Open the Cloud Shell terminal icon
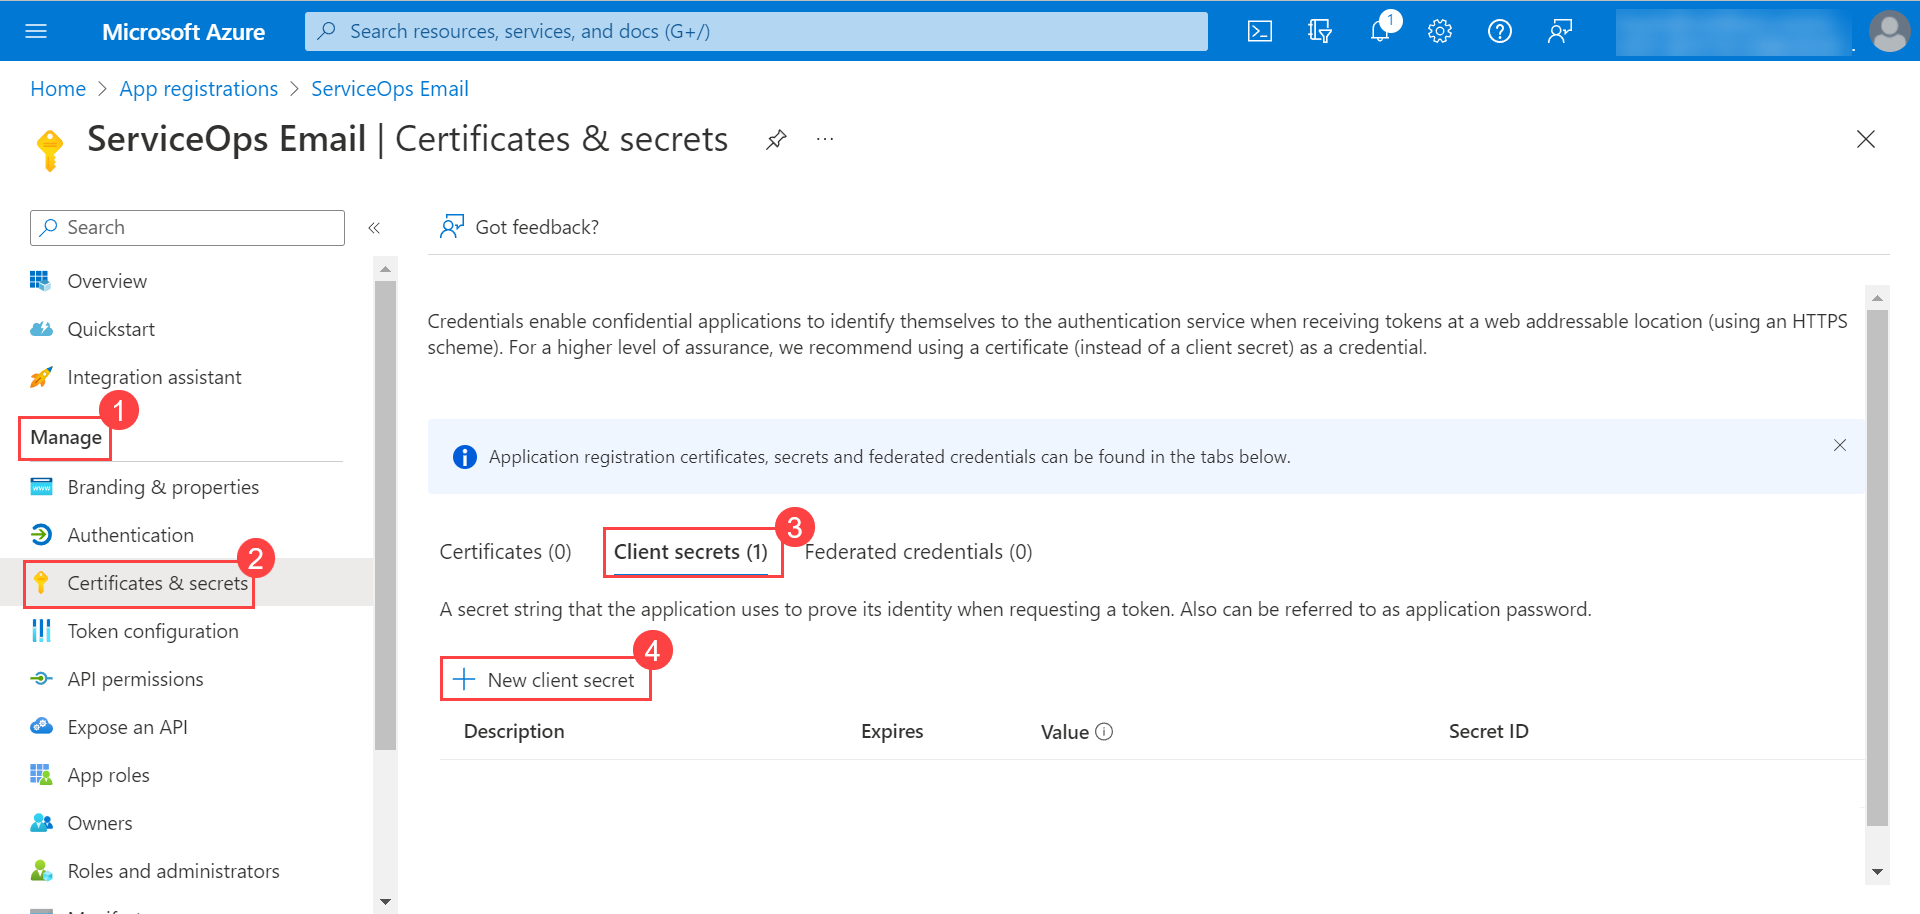Screen dimensions: 1920x914 click(x=1259, y=31)
